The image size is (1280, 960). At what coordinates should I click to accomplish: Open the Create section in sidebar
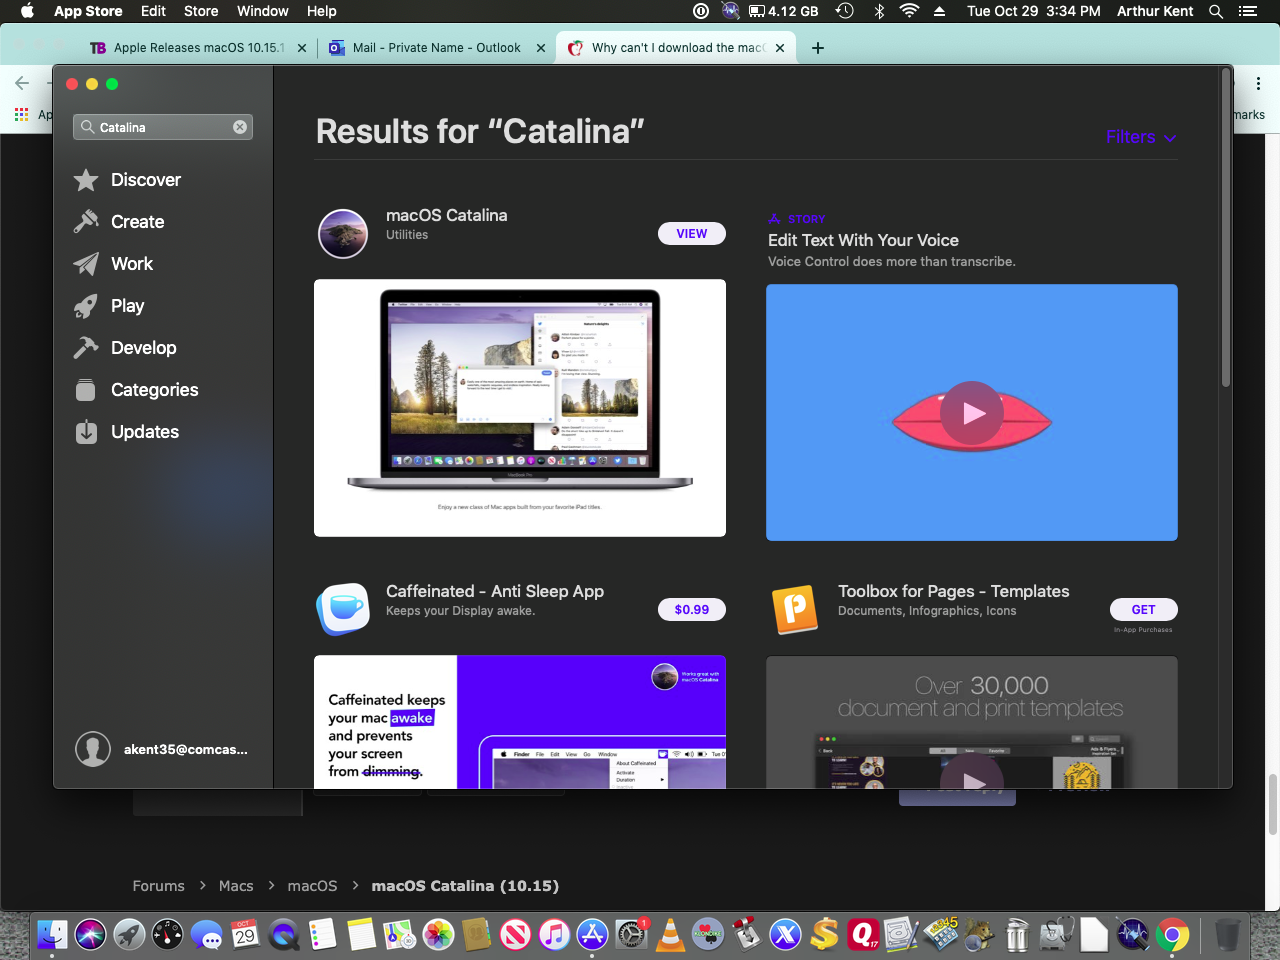tap(119, 222)
